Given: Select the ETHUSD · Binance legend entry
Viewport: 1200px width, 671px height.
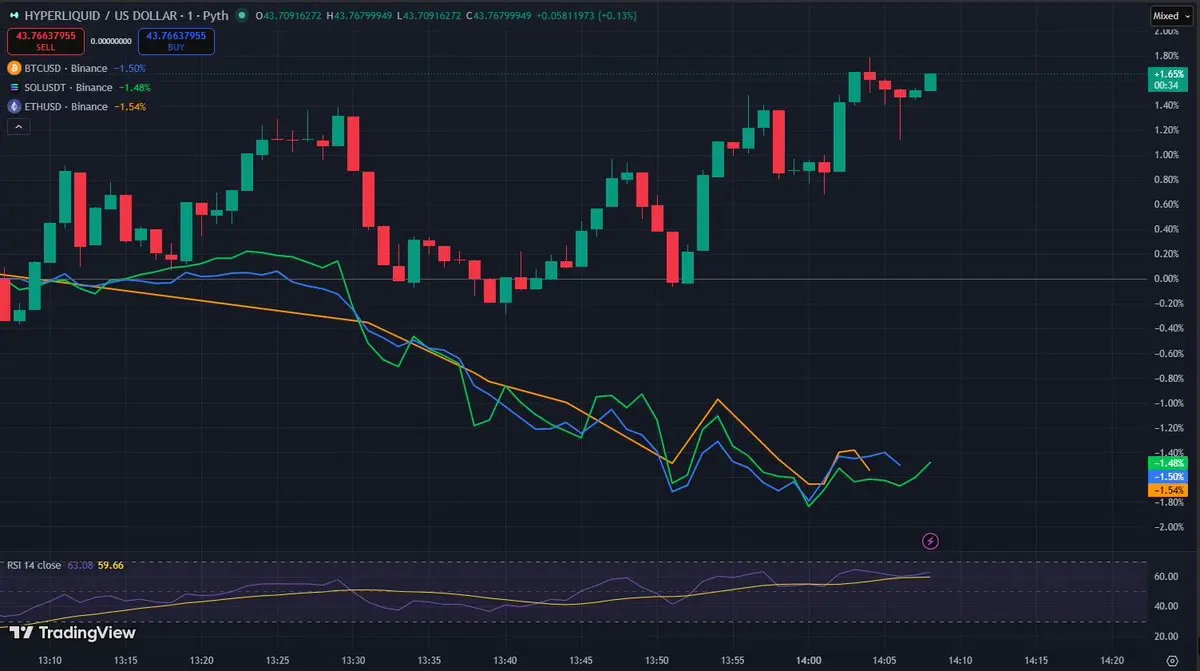Looking at the screenshot, I should [x=66, y=106].
